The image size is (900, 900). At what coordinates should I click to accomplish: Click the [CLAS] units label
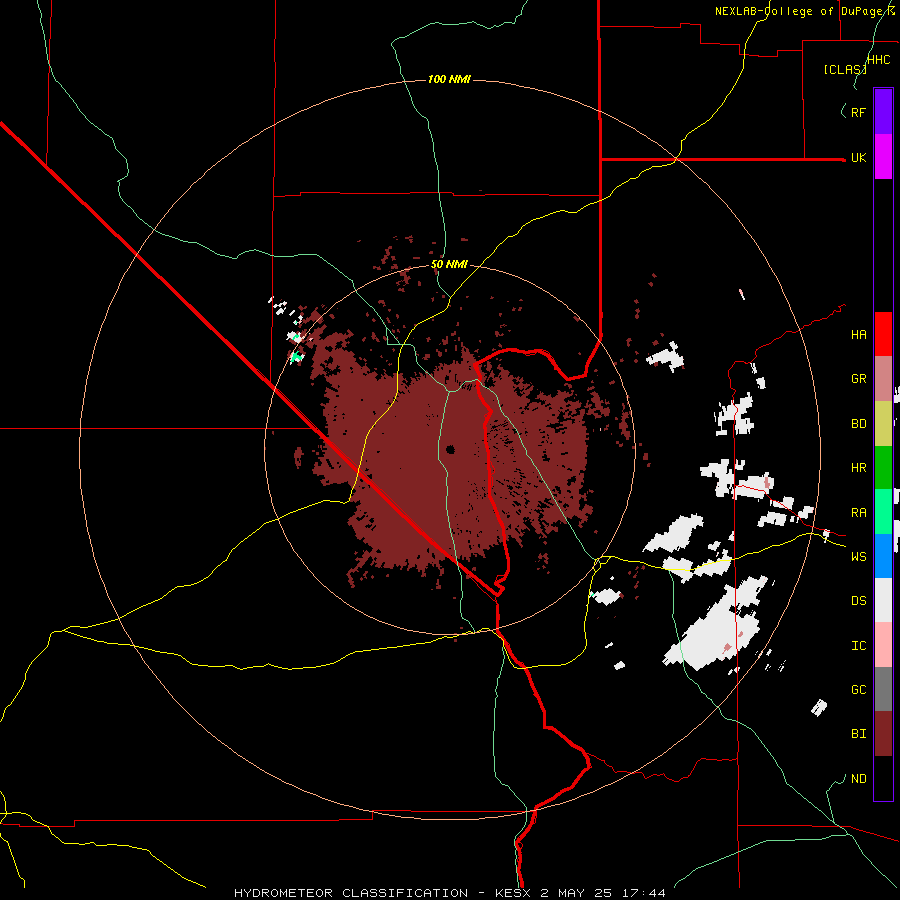845,70
